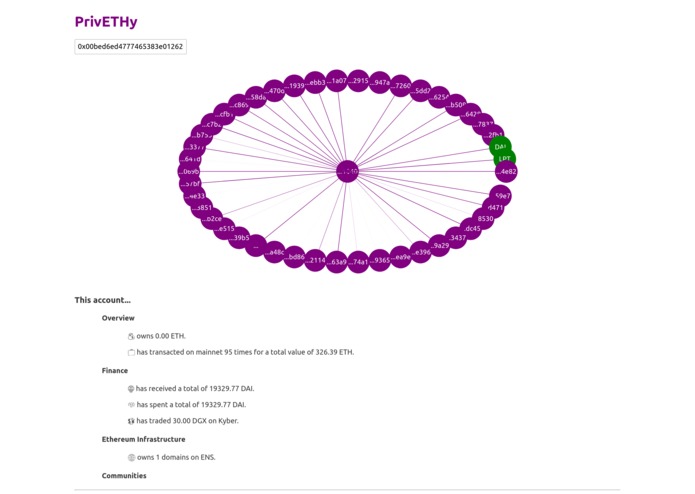Click the ...a48c address node

click(x=274, y=252)
